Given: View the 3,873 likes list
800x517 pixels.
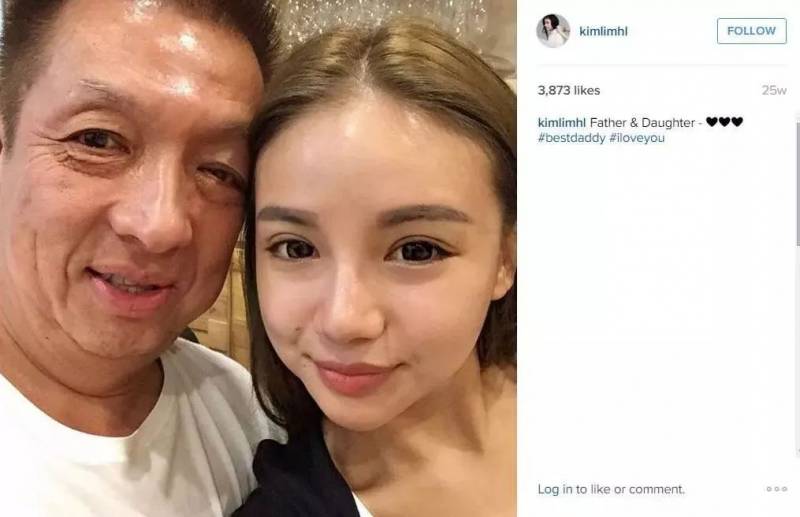Looking at the screenshot, I should tap(568, 90).
